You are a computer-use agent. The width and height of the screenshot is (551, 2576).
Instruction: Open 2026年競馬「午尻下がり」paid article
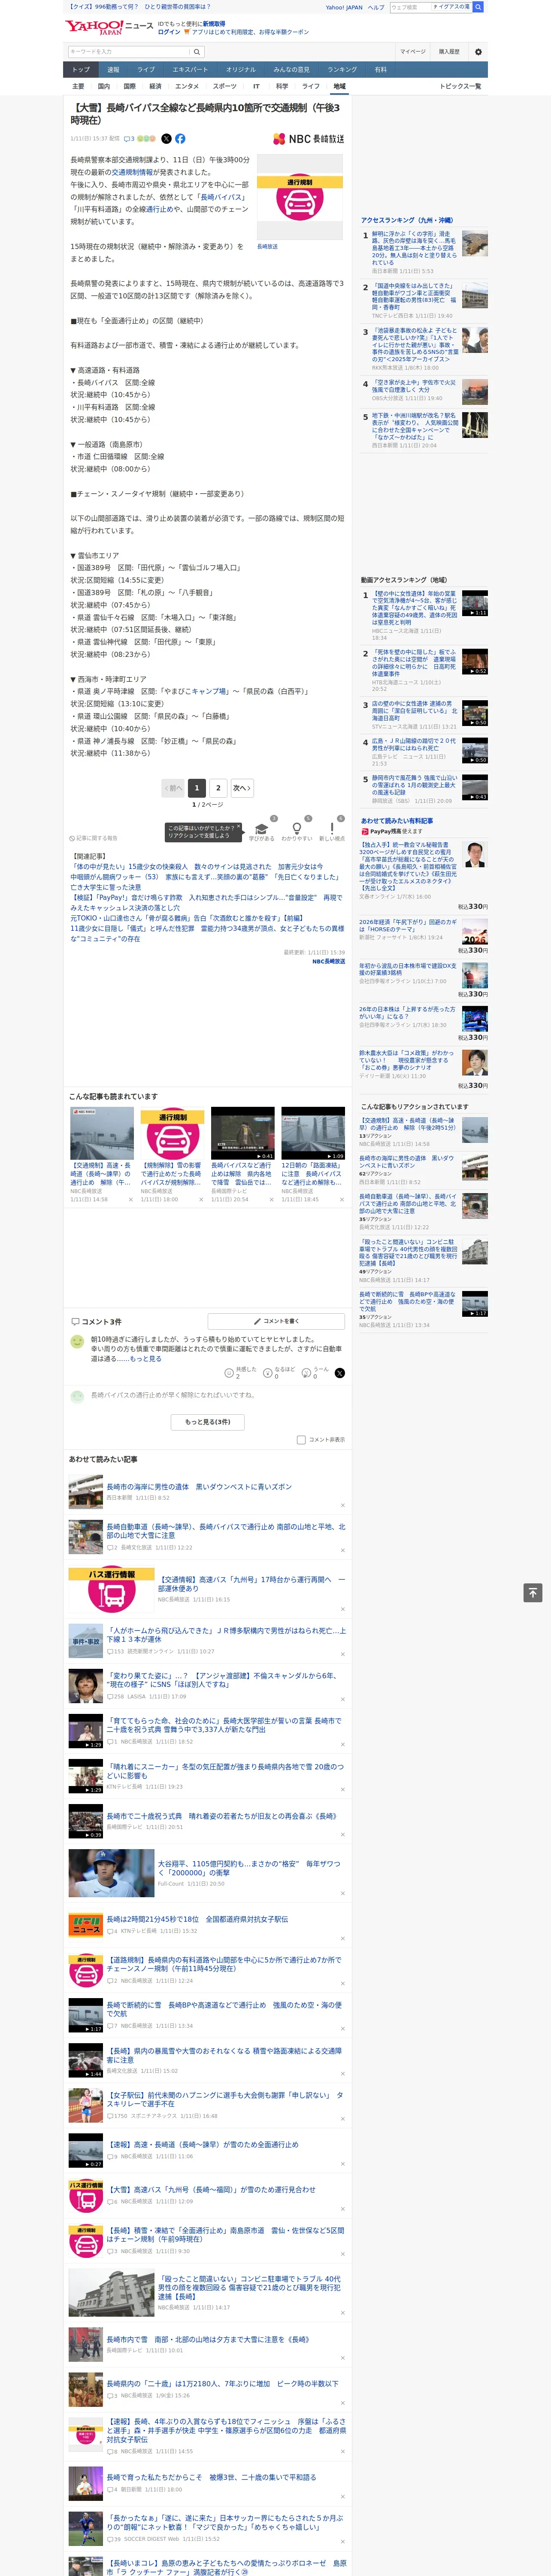408,926
